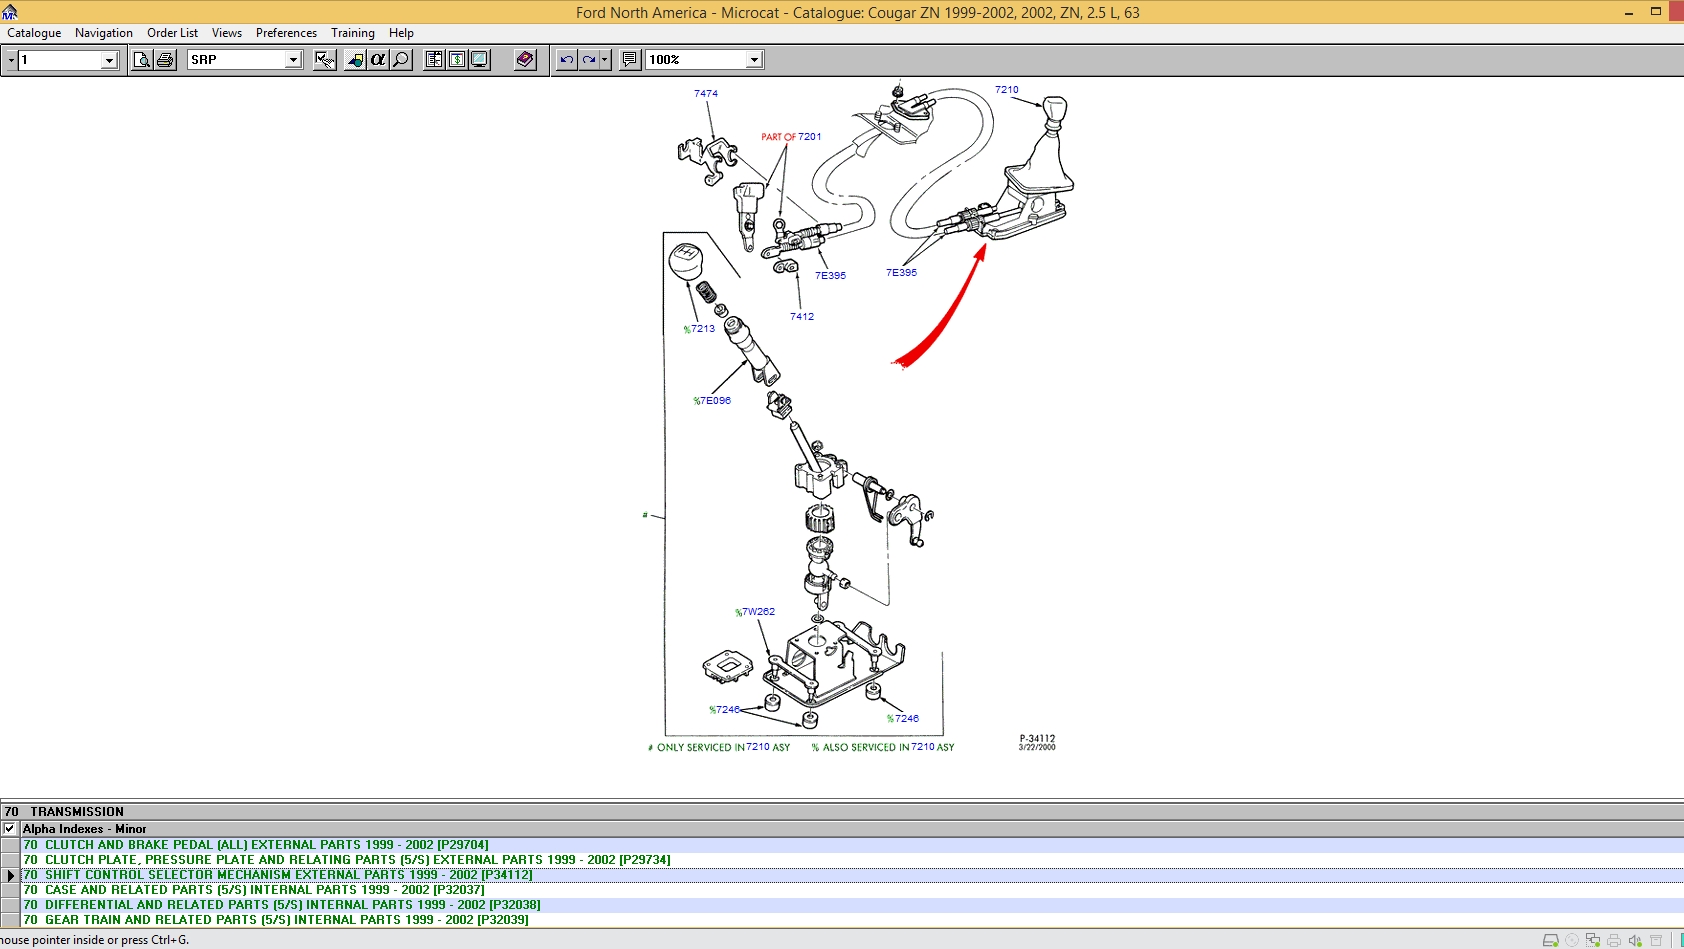Click the Microcat app icon in title bar
The width and height of the screenshot is (1684, 949).
click(x=10, y=12)
